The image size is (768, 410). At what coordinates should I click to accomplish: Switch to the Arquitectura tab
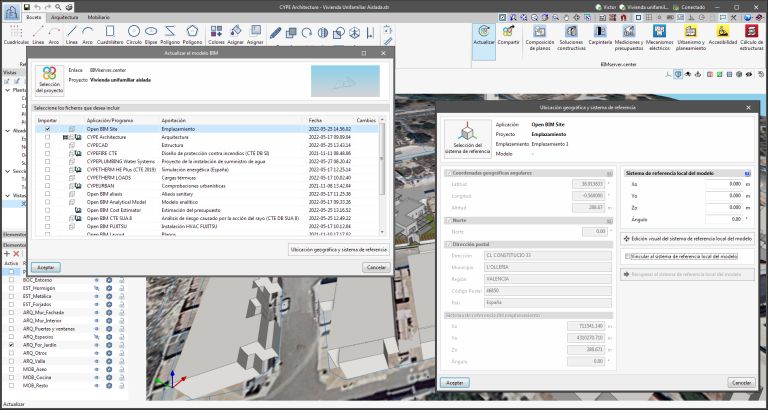click(x=64, y=17)
